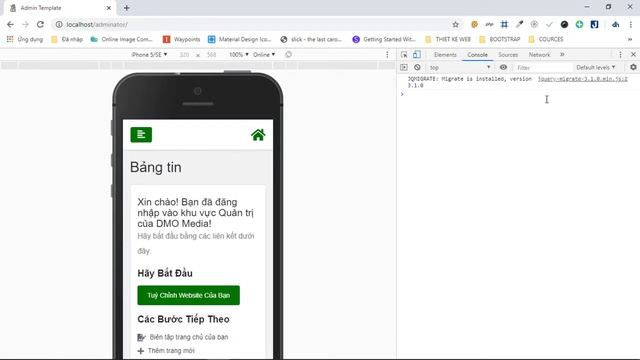The image size is (640, 360).
Task: Open slick - the last caro... bookmark
Action: click(x=311, y=39)
